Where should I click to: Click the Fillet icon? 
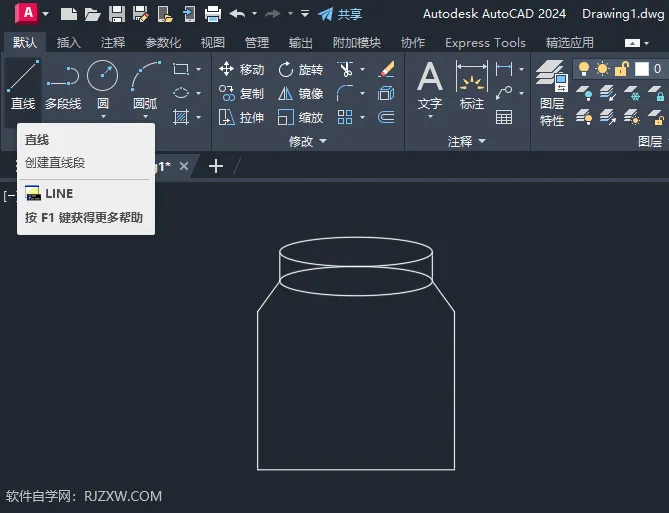point(345,93)
